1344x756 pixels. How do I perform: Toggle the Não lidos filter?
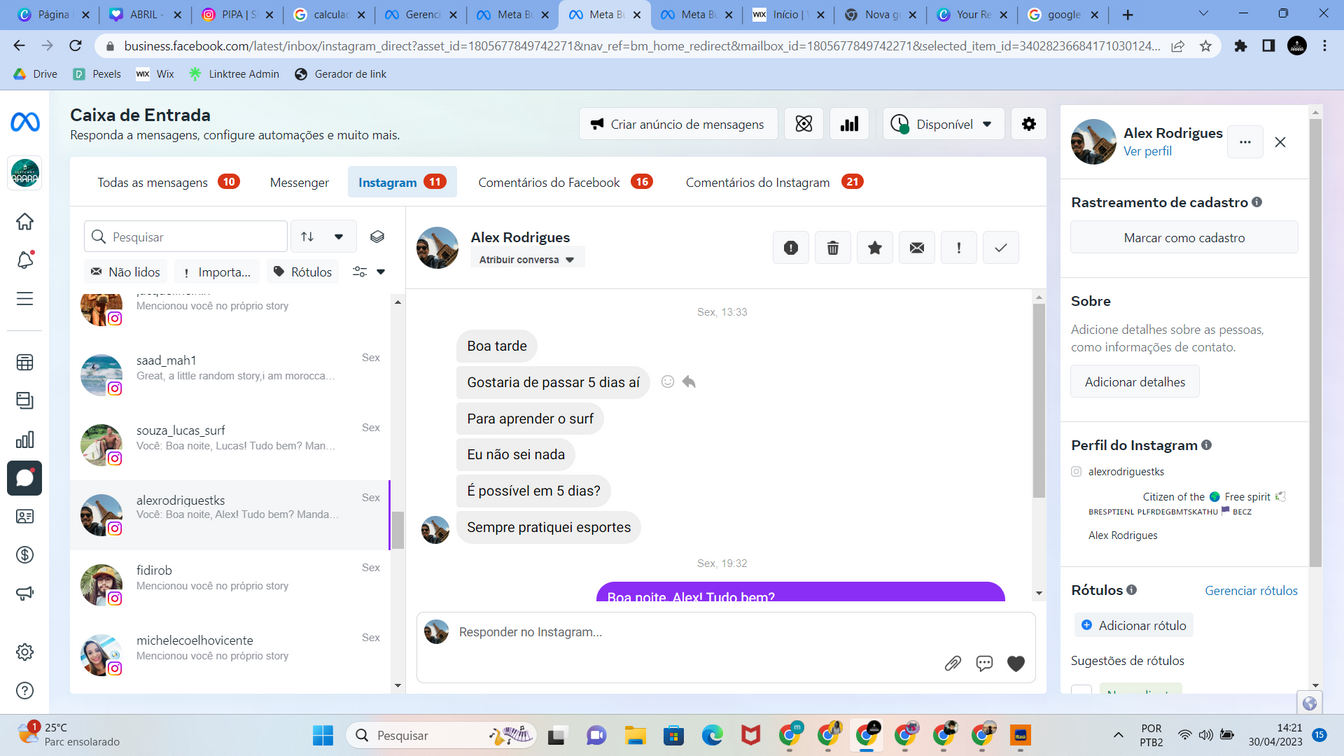coord(126,272)
